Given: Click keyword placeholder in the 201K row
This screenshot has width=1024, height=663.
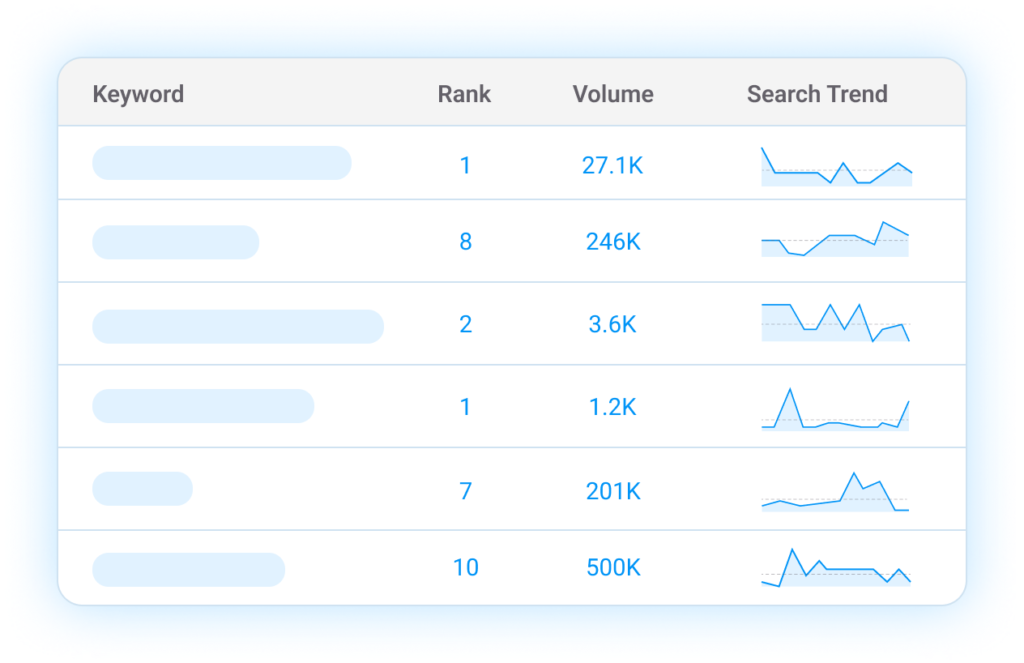Looking at the screenshot, I should pos(142,489).
